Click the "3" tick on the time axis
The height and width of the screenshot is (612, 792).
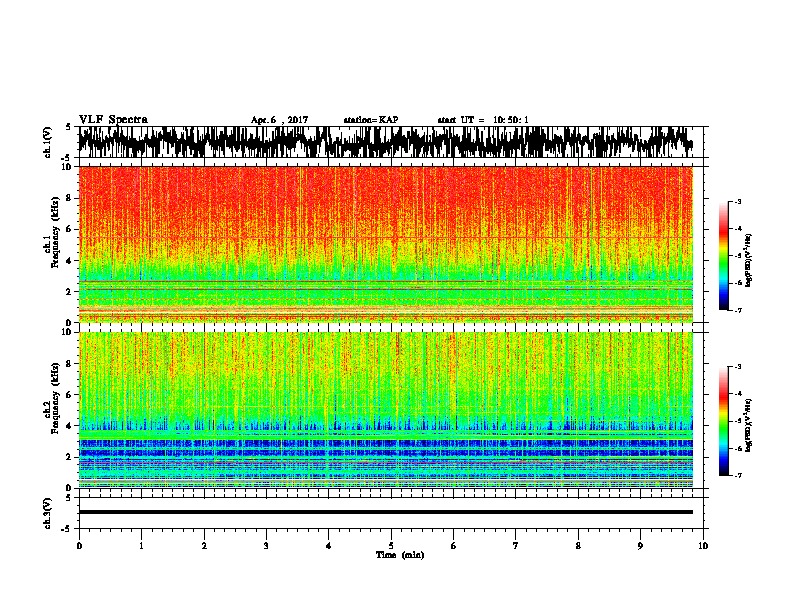266,545
